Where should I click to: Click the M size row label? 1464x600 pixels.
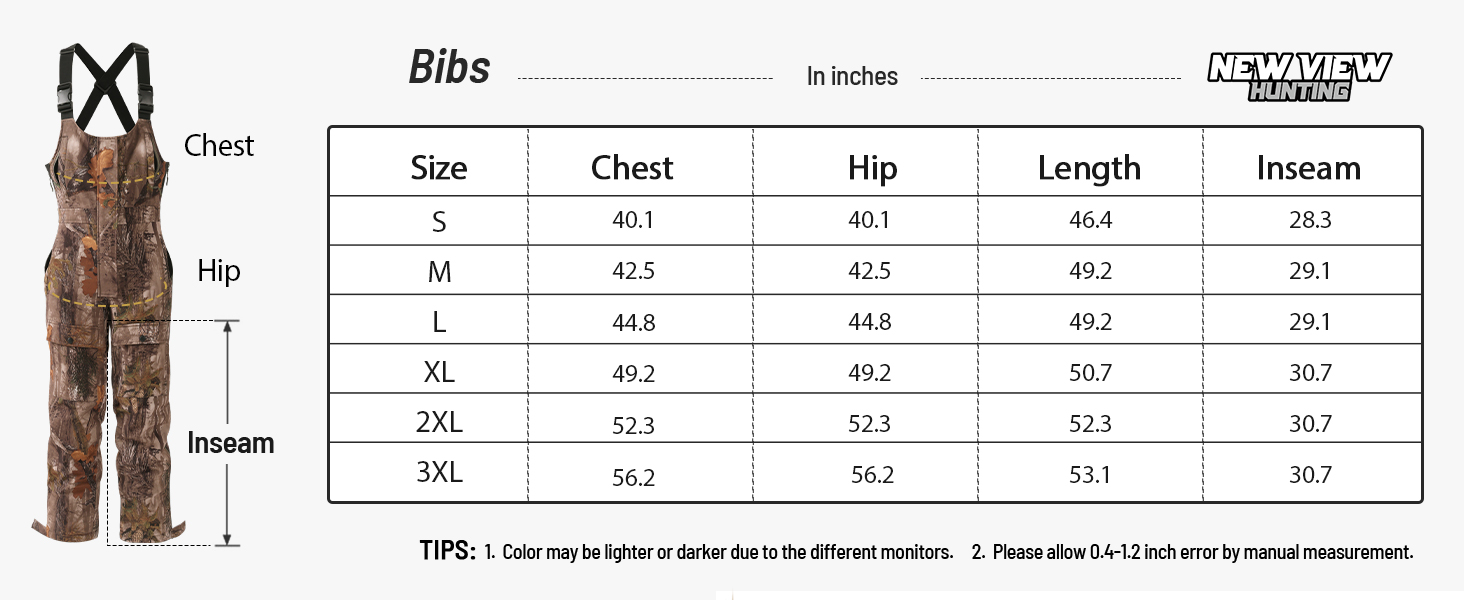pyautogui.click(x=439, y=271)
